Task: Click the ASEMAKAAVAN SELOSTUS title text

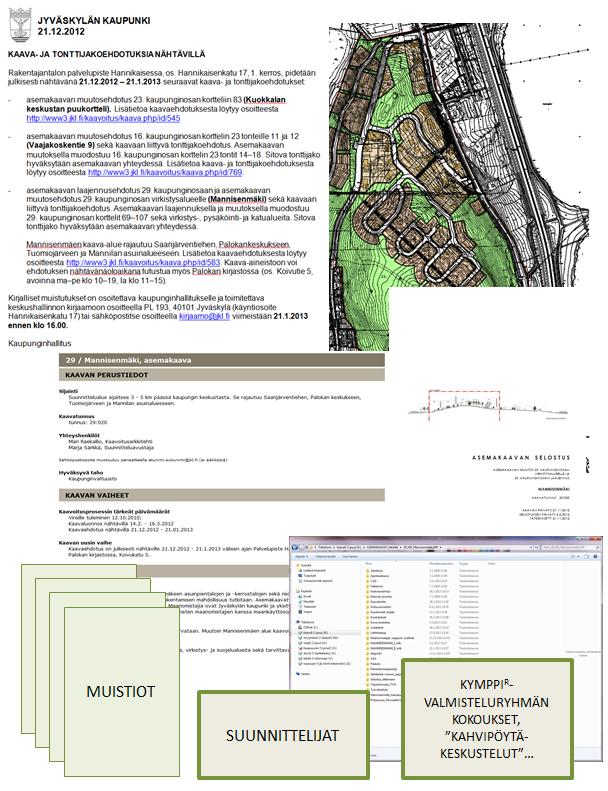Action: coord(521,458)
